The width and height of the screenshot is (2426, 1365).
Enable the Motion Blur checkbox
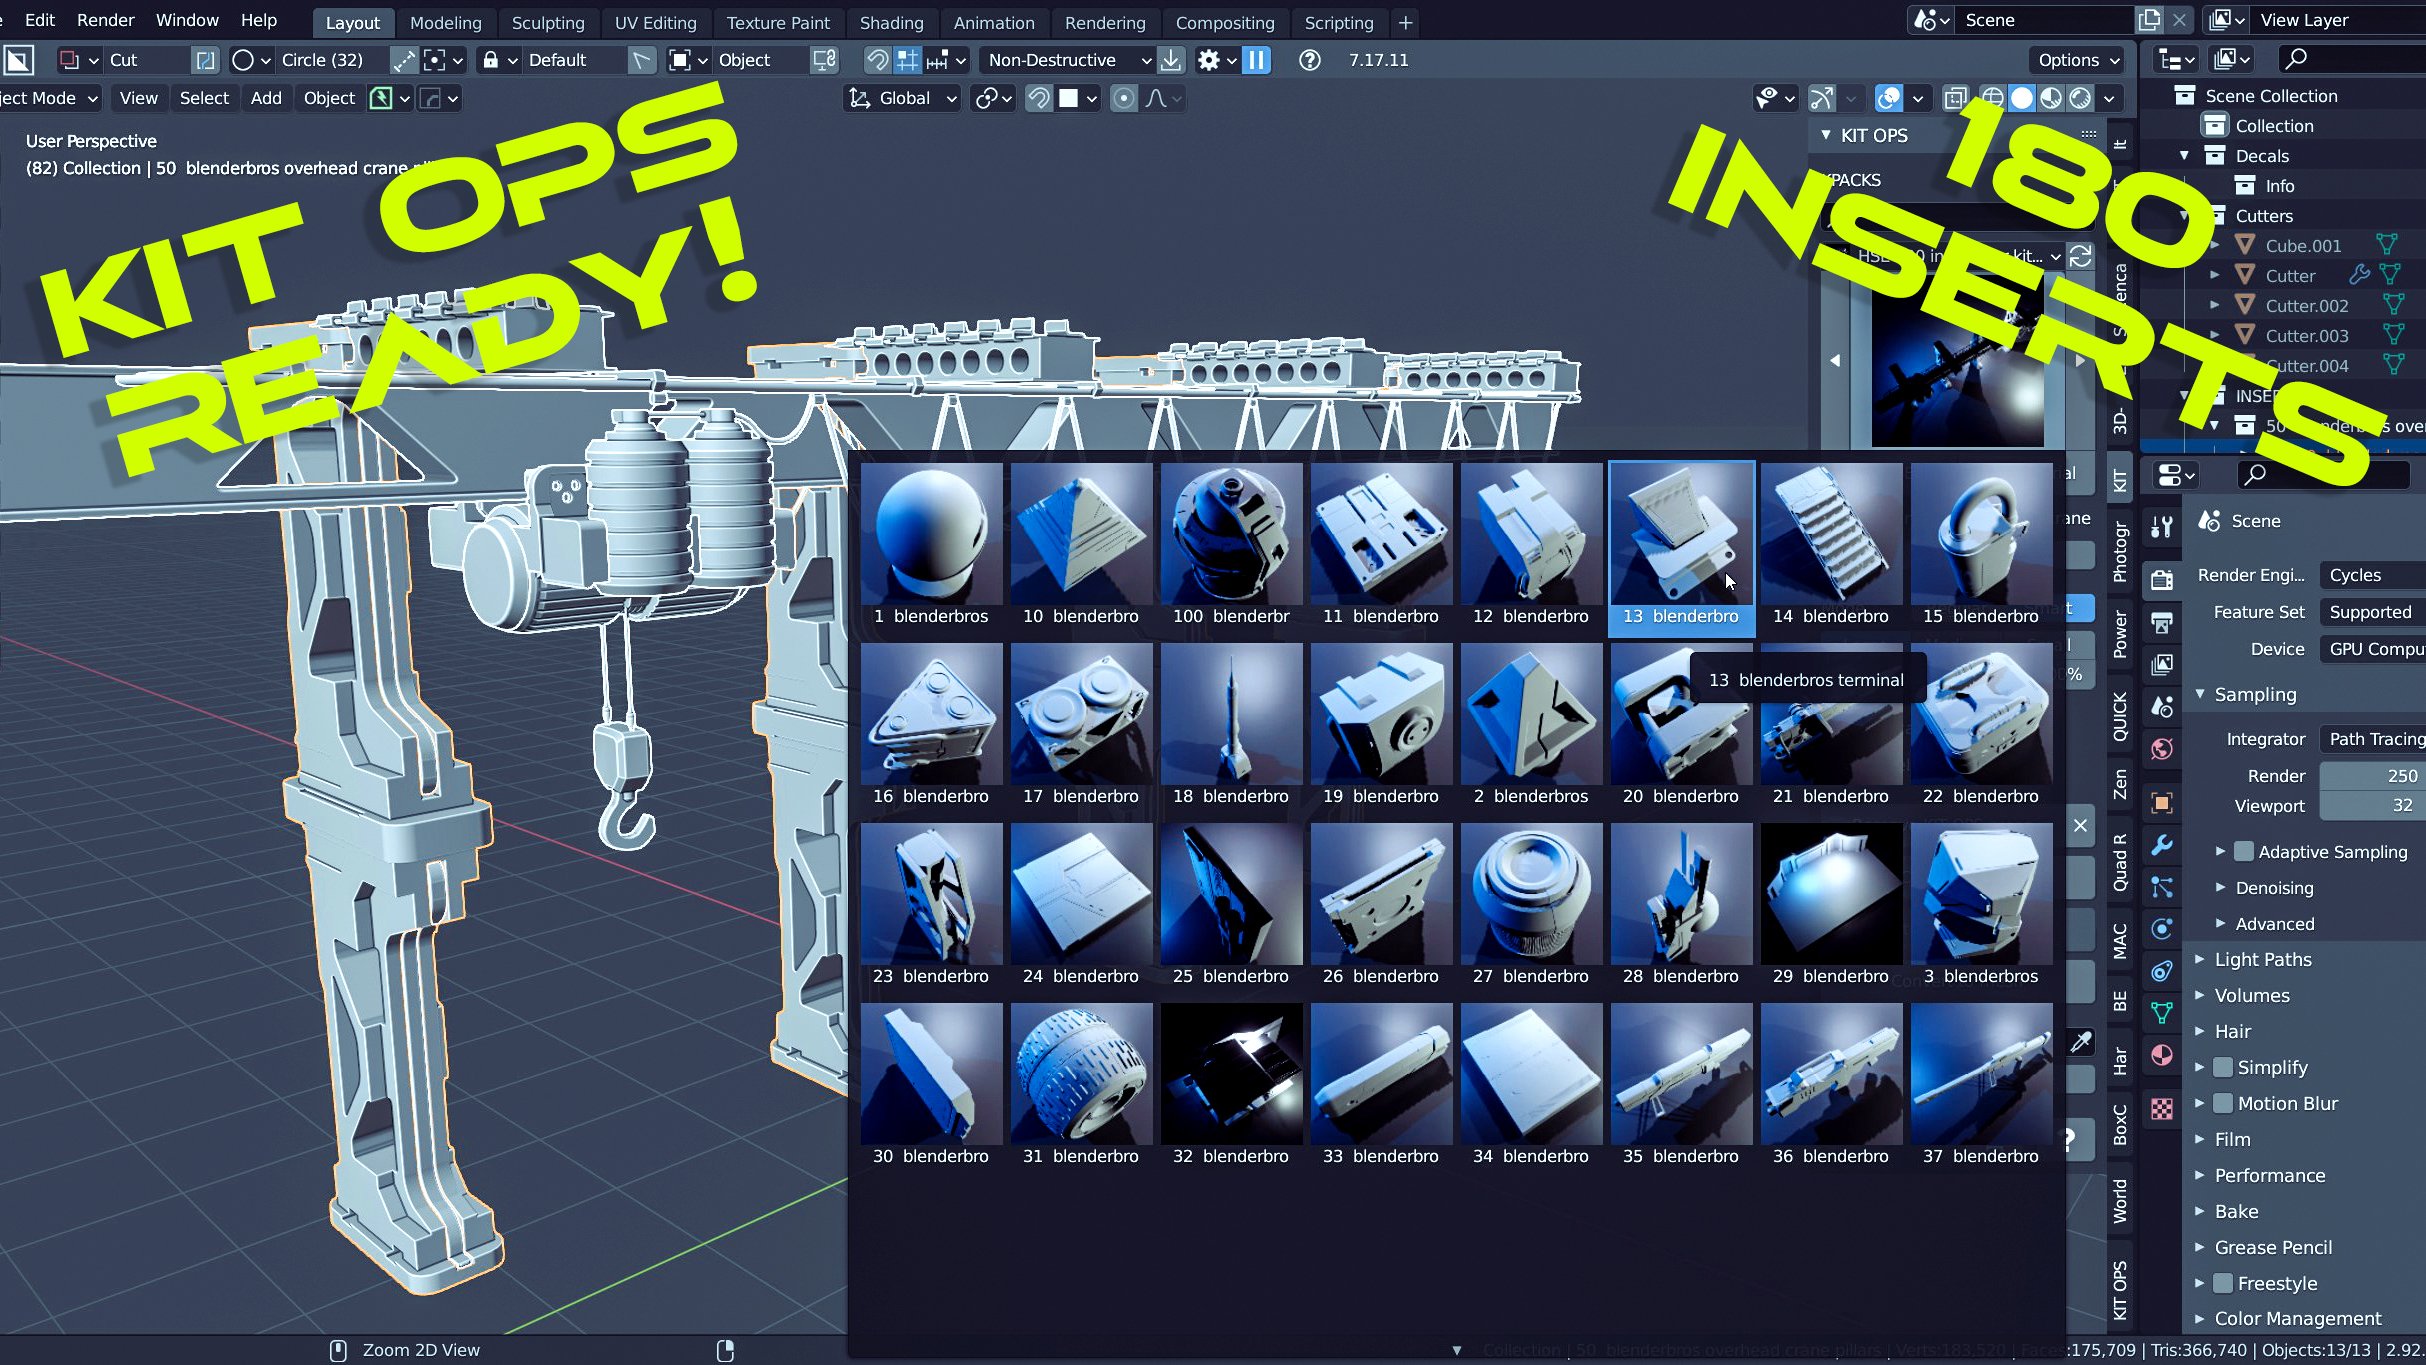click(x=2224, y=1103)
